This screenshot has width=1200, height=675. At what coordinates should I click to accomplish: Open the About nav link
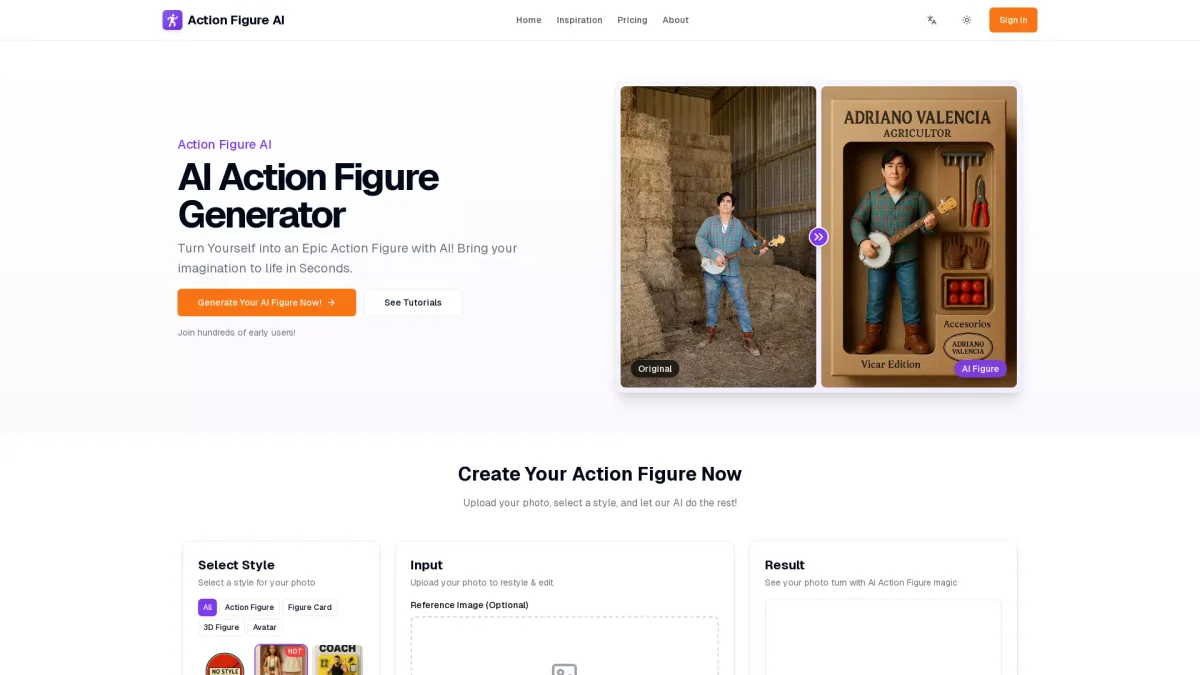tap(675, 20)
